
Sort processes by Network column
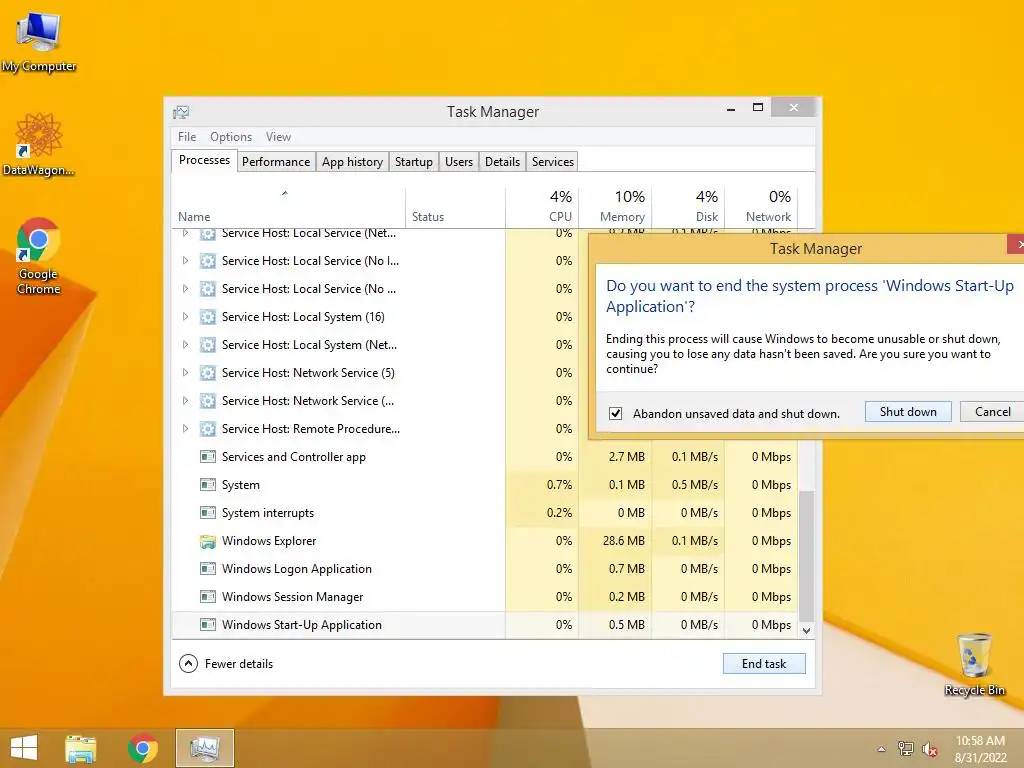coord(761,208)
